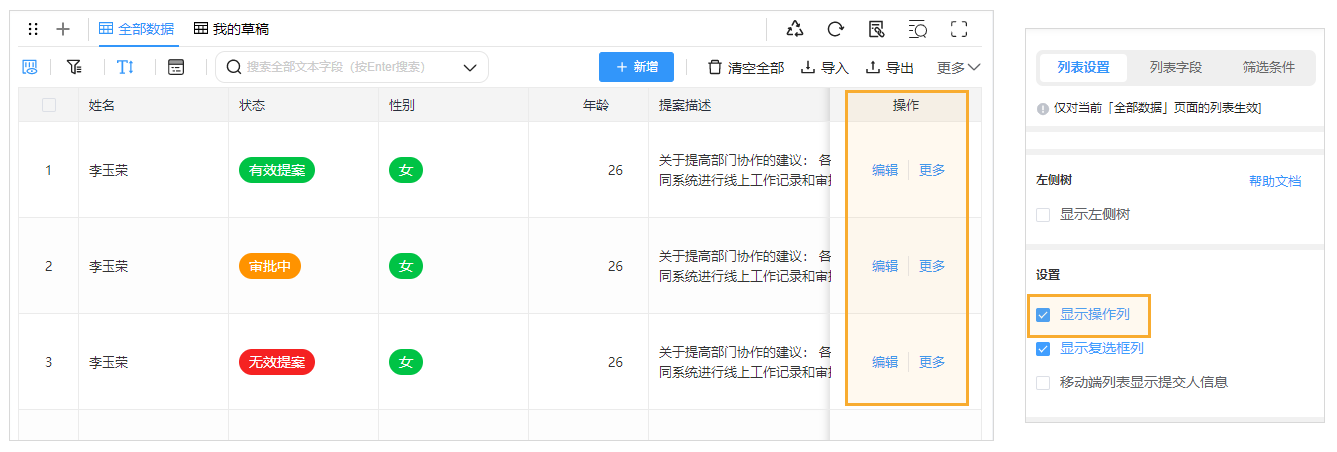Select the 筛选条件 tab

1268,68
